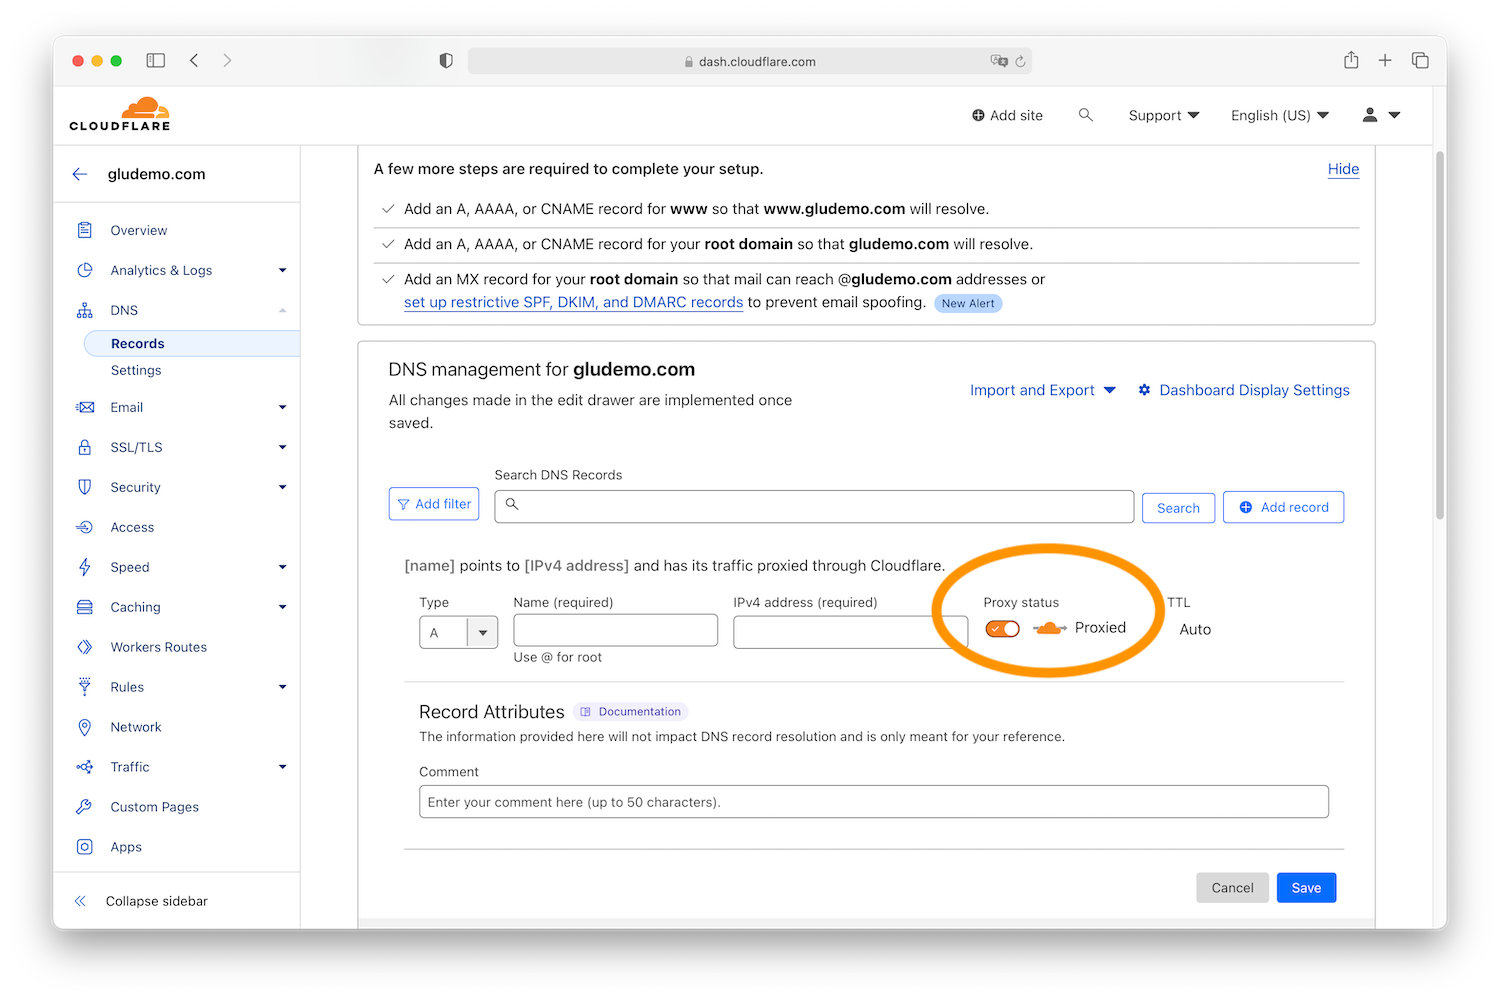Toggle the Proxy status switch
This screenshot has height=999, width=1500.
click(x=1002, y=628)
